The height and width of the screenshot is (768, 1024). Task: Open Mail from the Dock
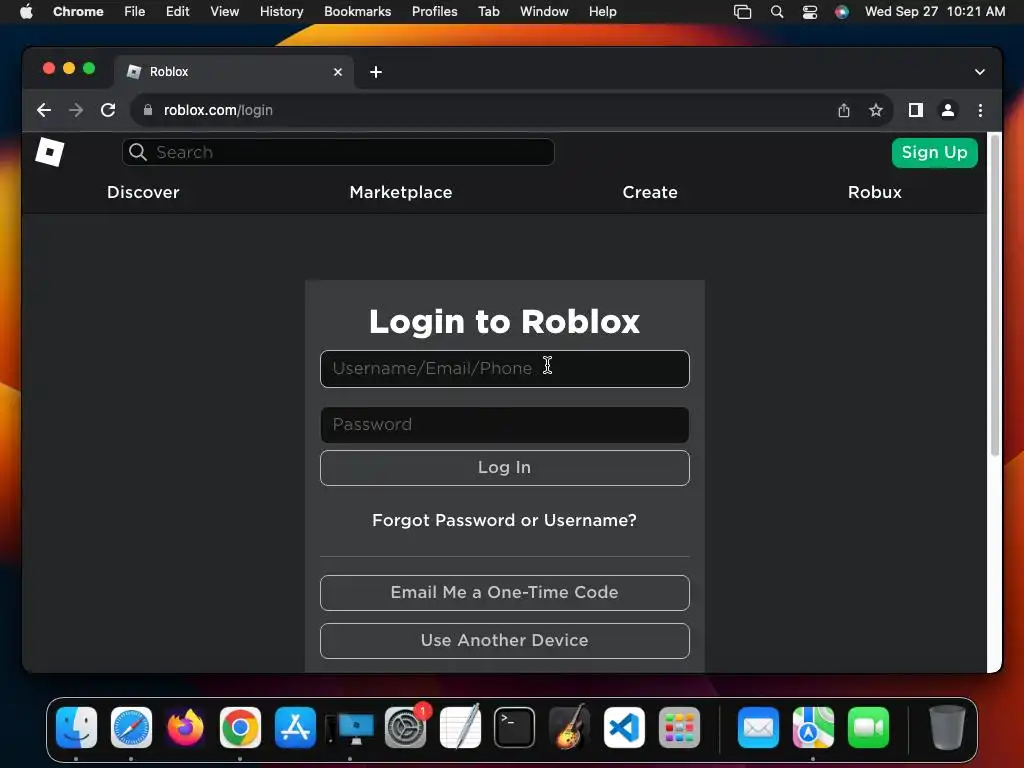[758, 728]
